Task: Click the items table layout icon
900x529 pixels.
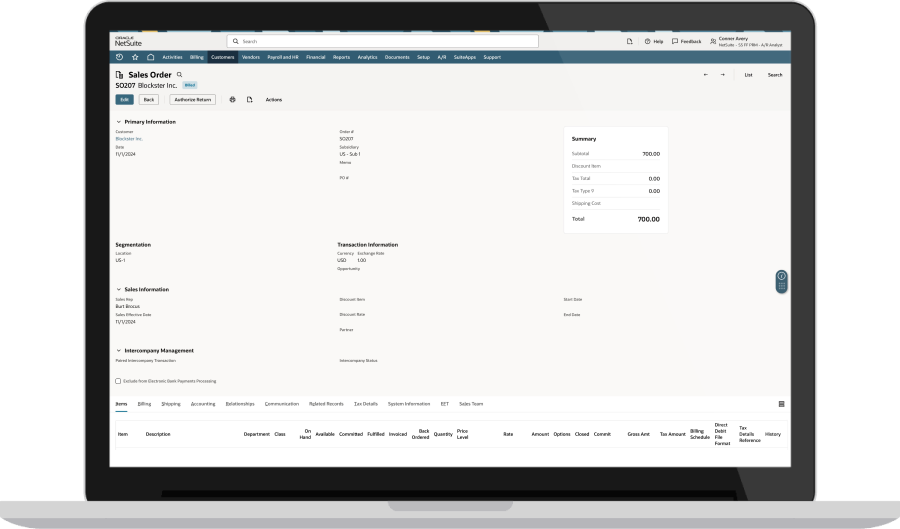Action: [x=781, y=404]
